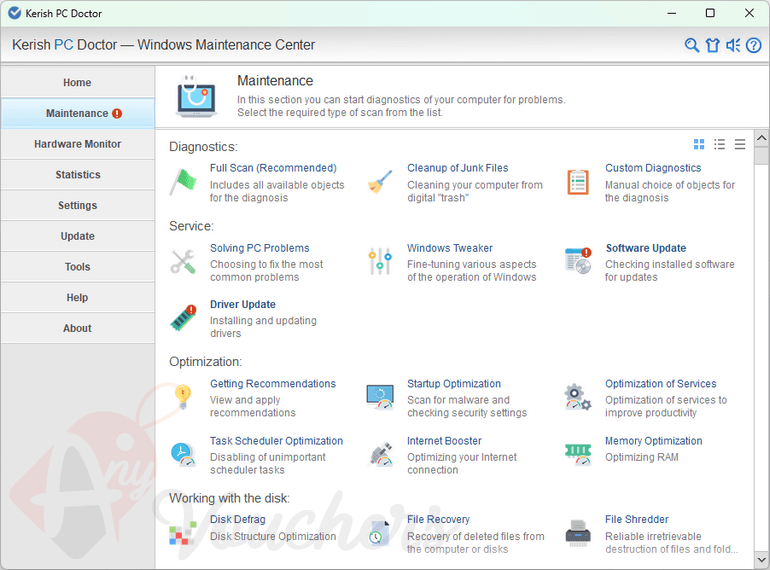The width and height of the screenshot is (770, 570).
Task: Switch to bulleted list view
Action: tap(719, 144)
